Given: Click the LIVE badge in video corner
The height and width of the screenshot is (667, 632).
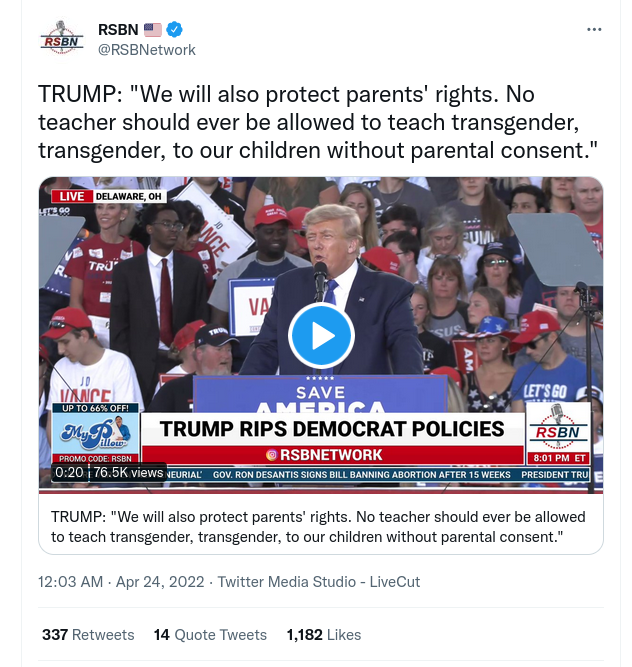Looking at the screenshot, I should tap(71, 196).
